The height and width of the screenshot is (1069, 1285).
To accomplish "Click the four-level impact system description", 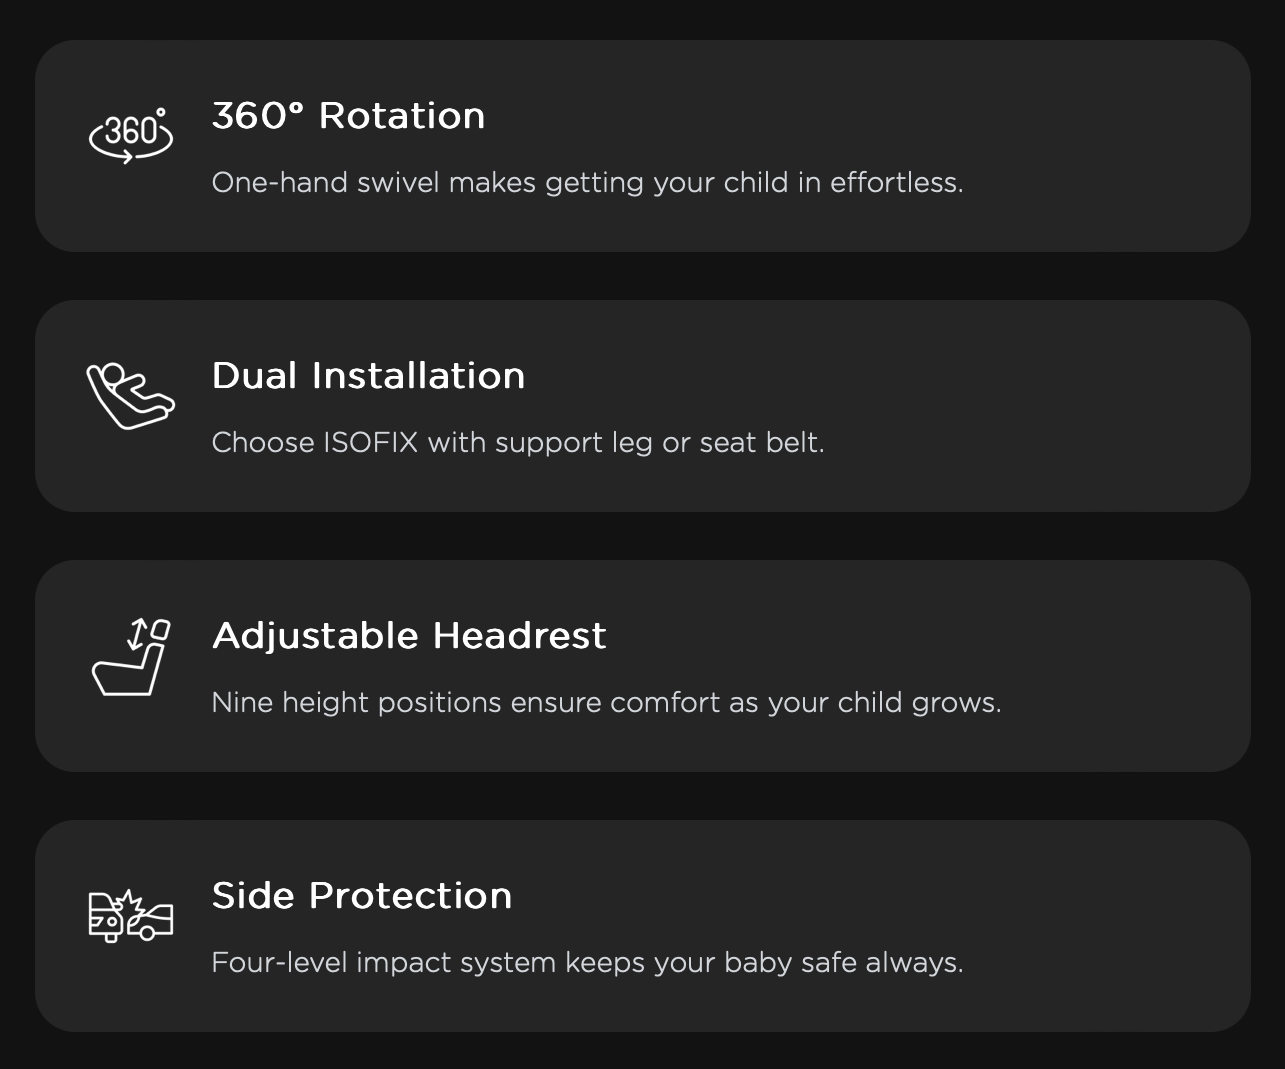I will click(587, 963).
